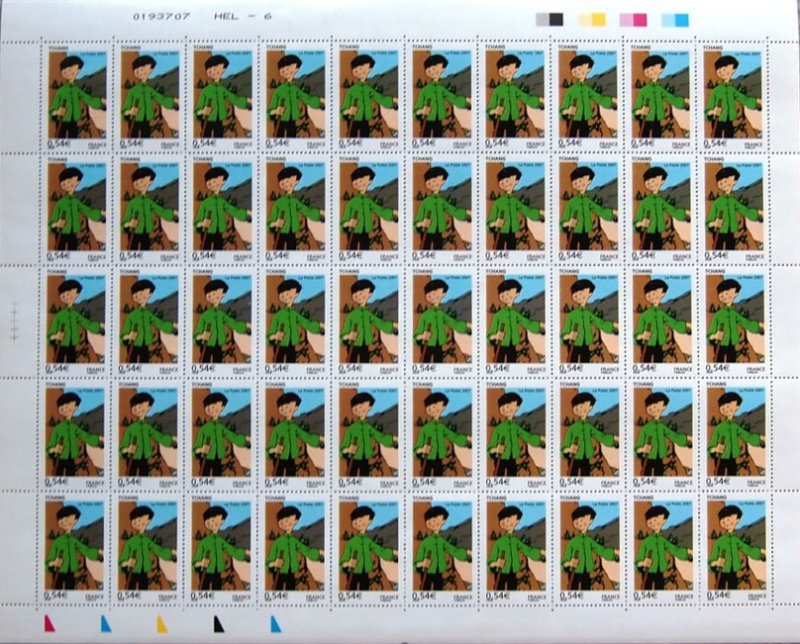Click the light gray swatch at top
800x644 pixels.
[541, 19]
